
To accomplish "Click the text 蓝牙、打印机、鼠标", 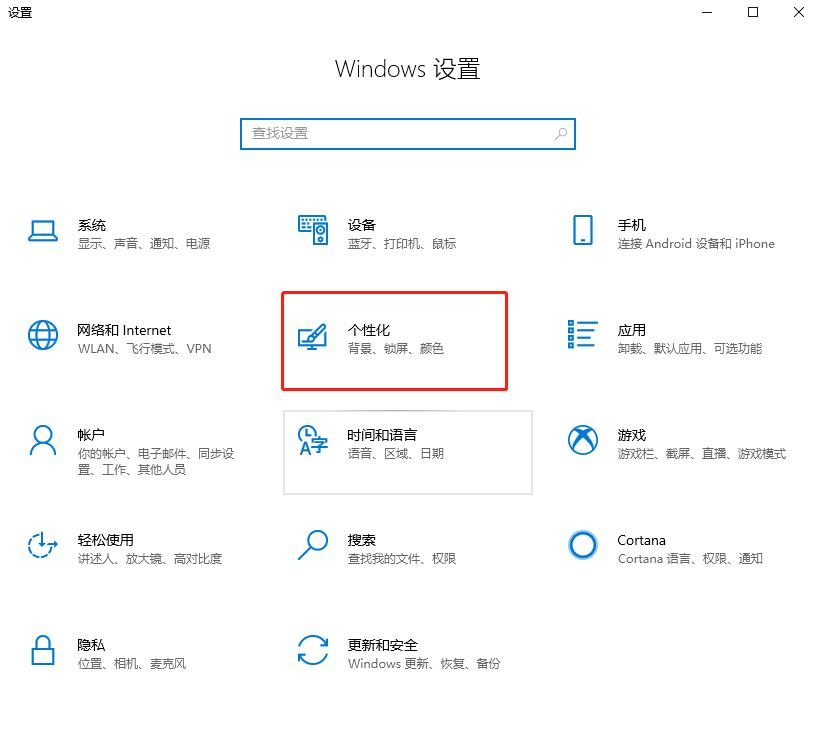I will [x=402, y=244].
